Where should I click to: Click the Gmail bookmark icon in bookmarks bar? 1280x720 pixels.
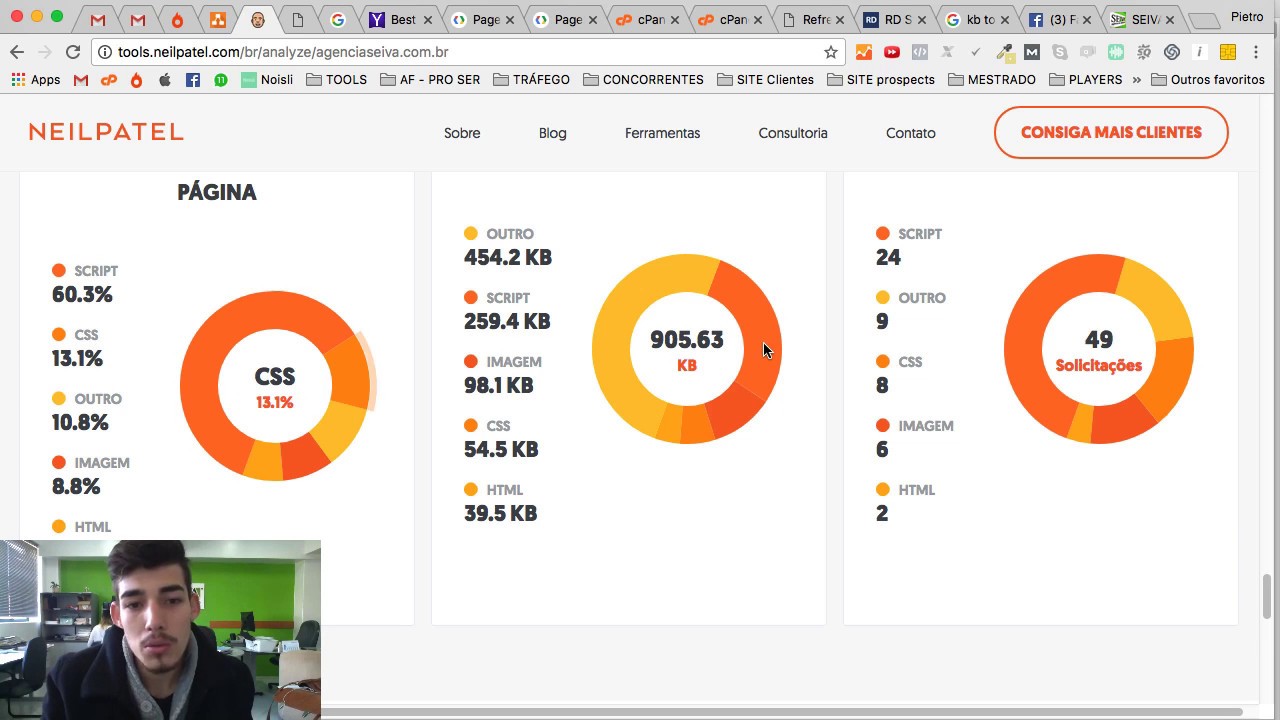(x=81, y=80)
